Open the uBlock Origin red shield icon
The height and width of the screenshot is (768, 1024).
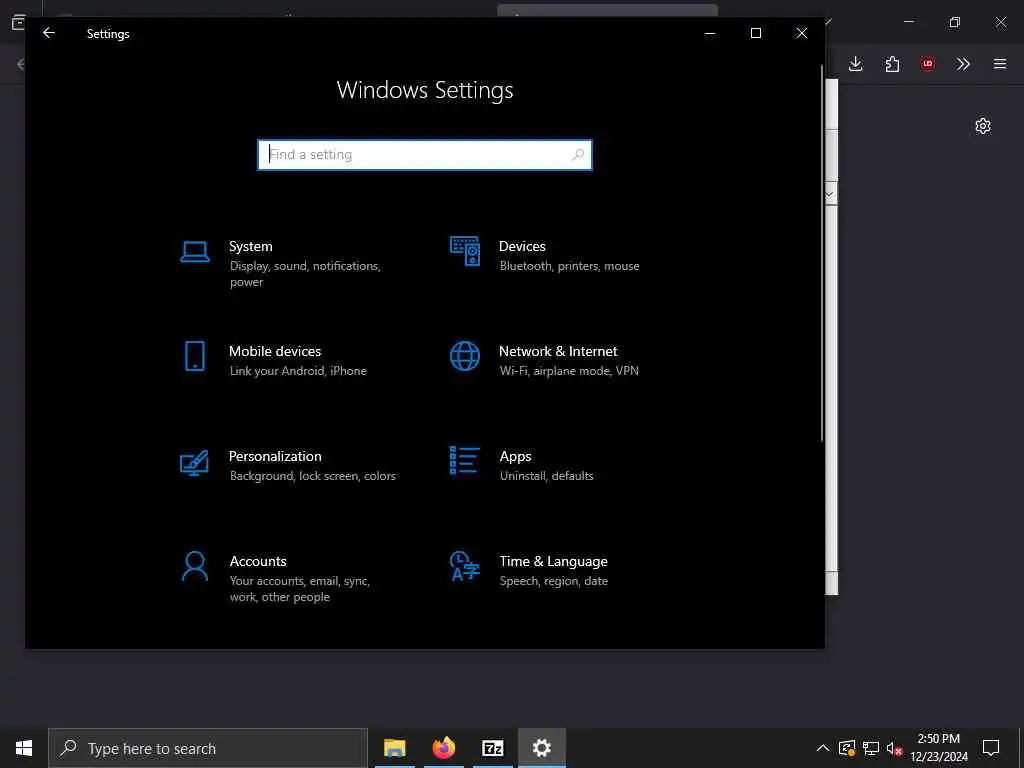(x=928, y=64)
